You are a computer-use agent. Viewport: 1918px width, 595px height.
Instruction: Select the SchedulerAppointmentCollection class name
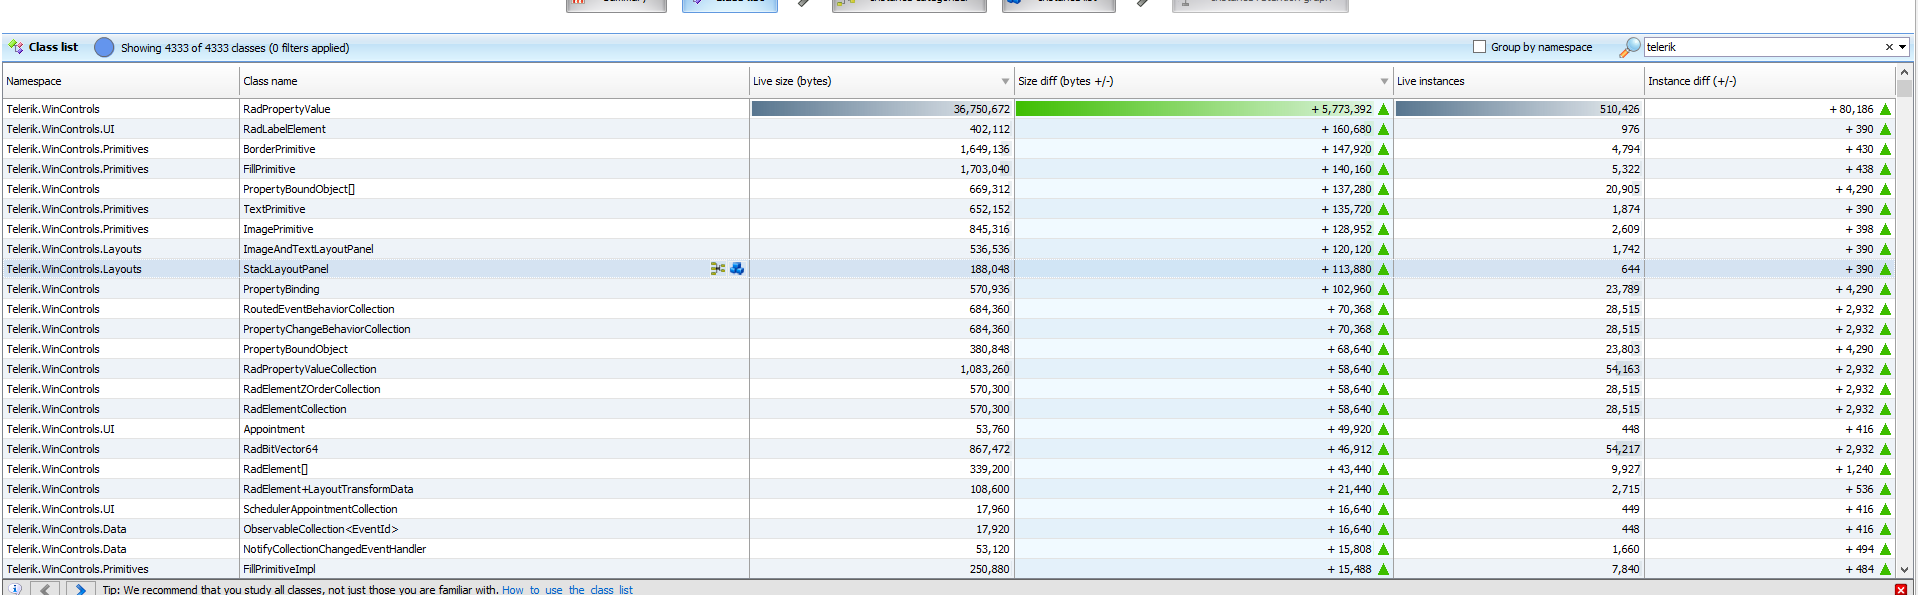[x=320, y=509]
